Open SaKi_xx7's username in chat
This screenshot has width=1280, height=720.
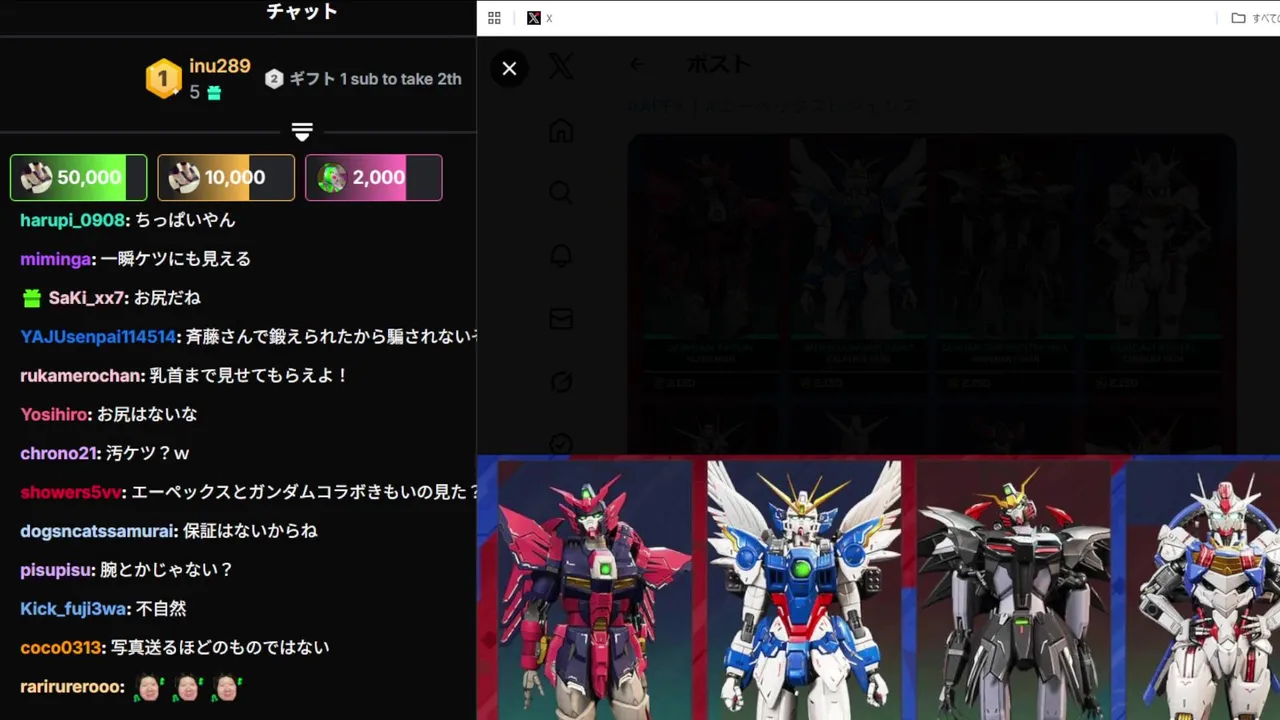coord(87,298)
